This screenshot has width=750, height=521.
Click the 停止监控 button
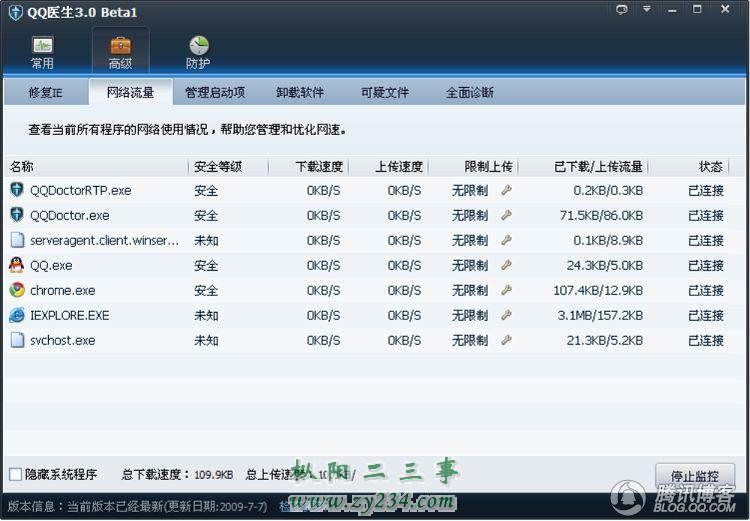coord(695,476)
